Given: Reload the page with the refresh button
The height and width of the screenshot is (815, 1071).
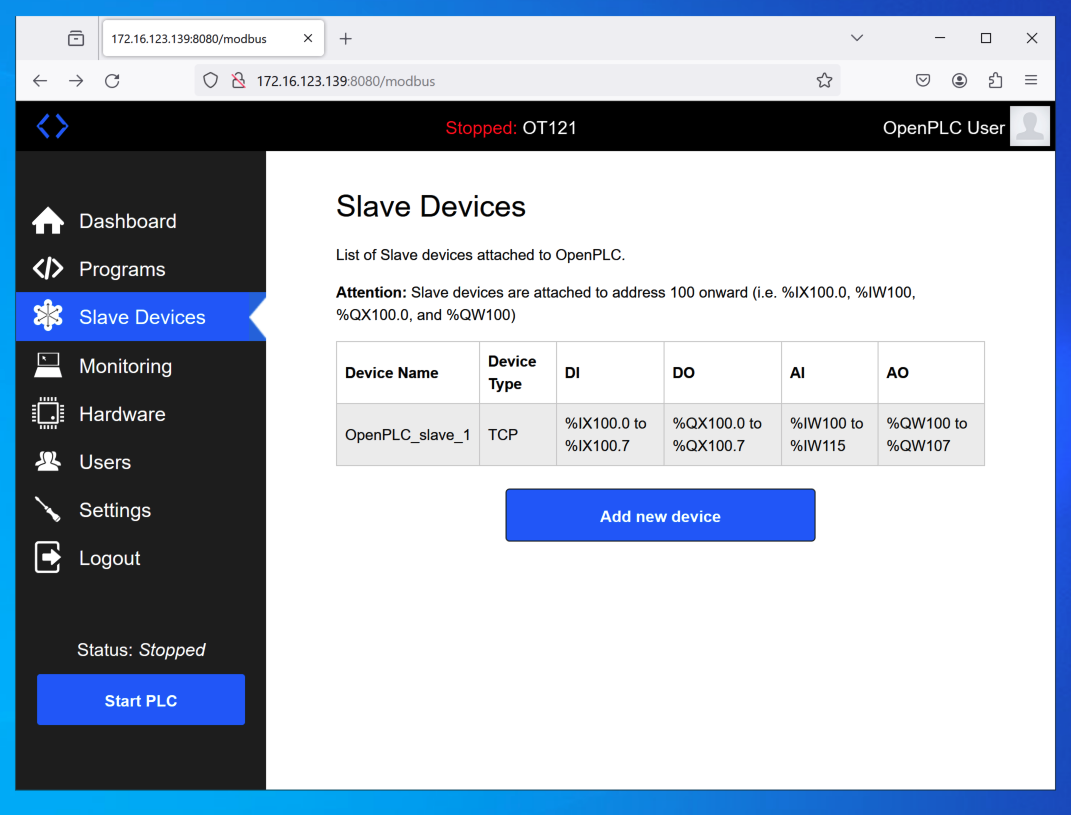Looking at the screenshot, I should (x=112, y=81).
